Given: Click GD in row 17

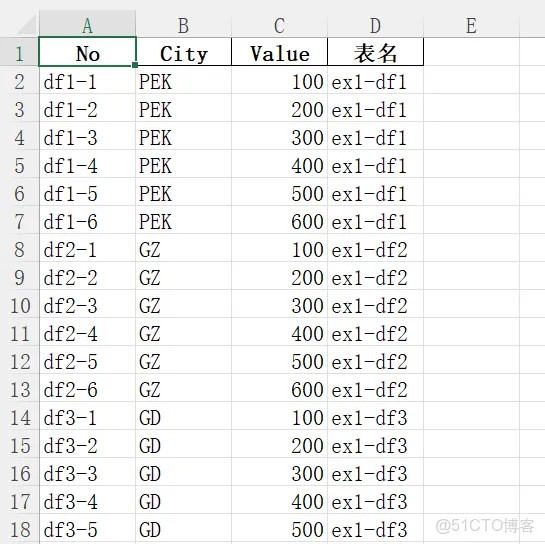Looking at the screenshot, I should pos(184,500).
